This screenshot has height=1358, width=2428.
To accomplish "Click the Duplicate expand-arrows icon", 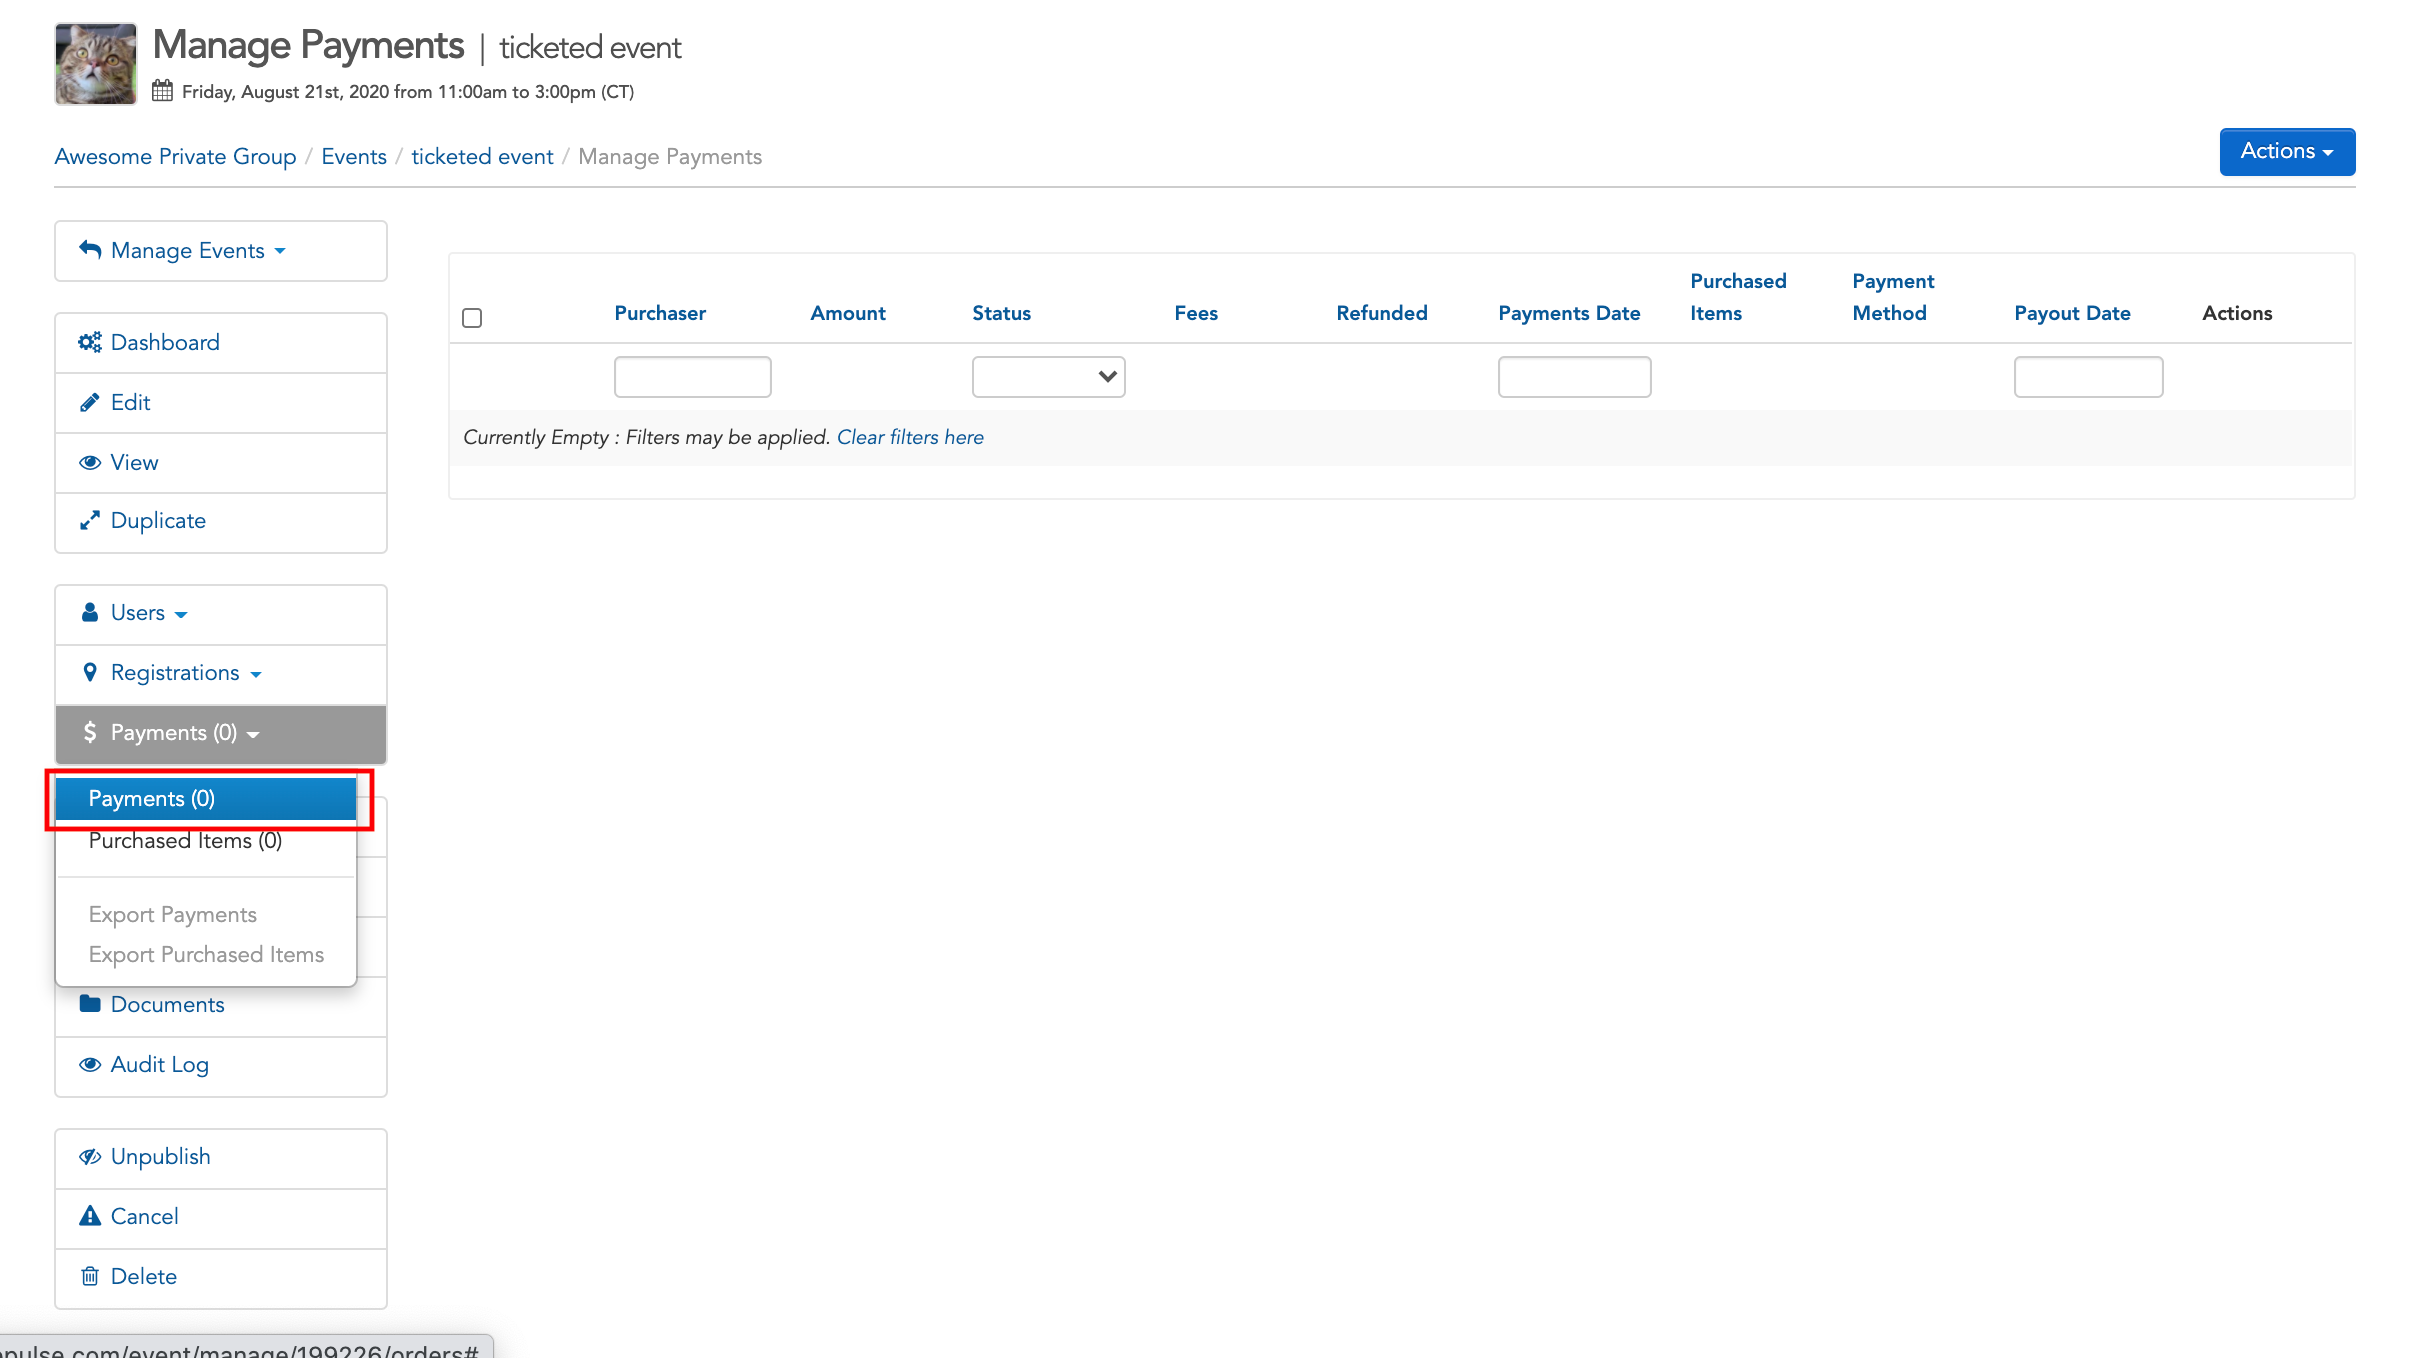I will [90, 520].
